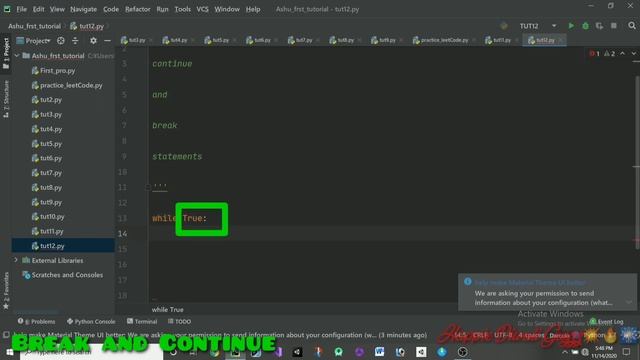The image size is (640, 360).
Task: Open the Project view dropdown
Action: click(33, 40)
